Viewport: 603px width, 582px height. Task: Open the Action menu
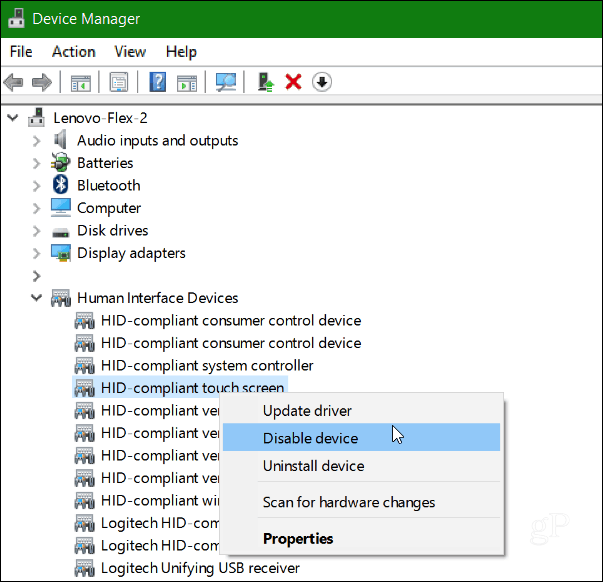click(x=73, y=52)
